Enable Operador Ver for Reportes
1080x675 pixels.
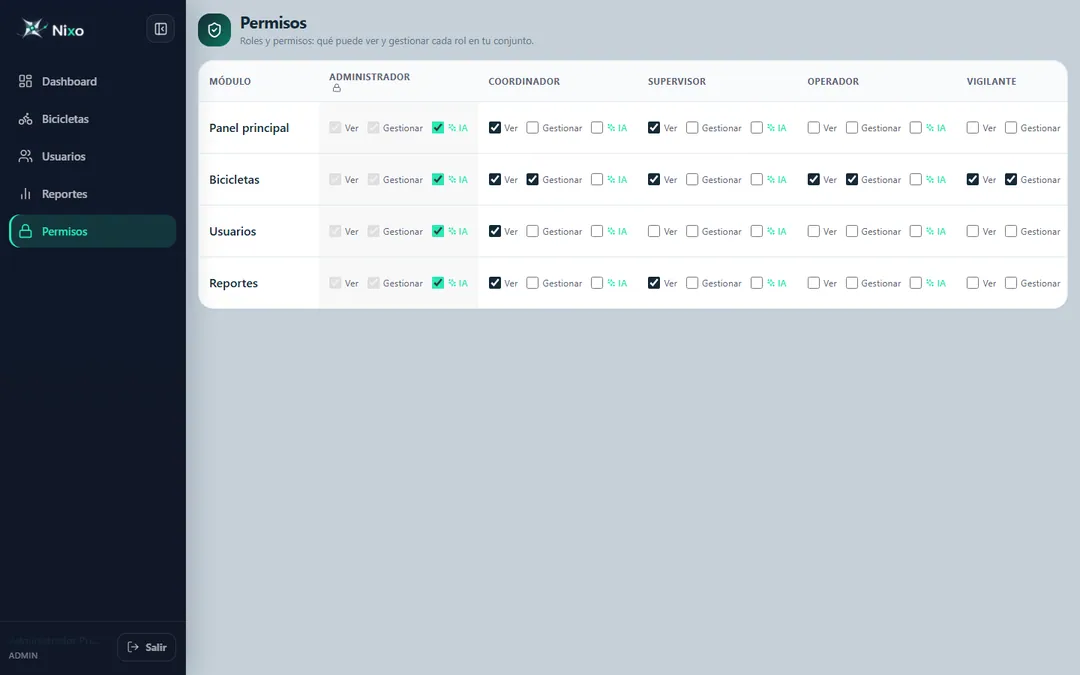pyautogui.click(x=813, y=282)
